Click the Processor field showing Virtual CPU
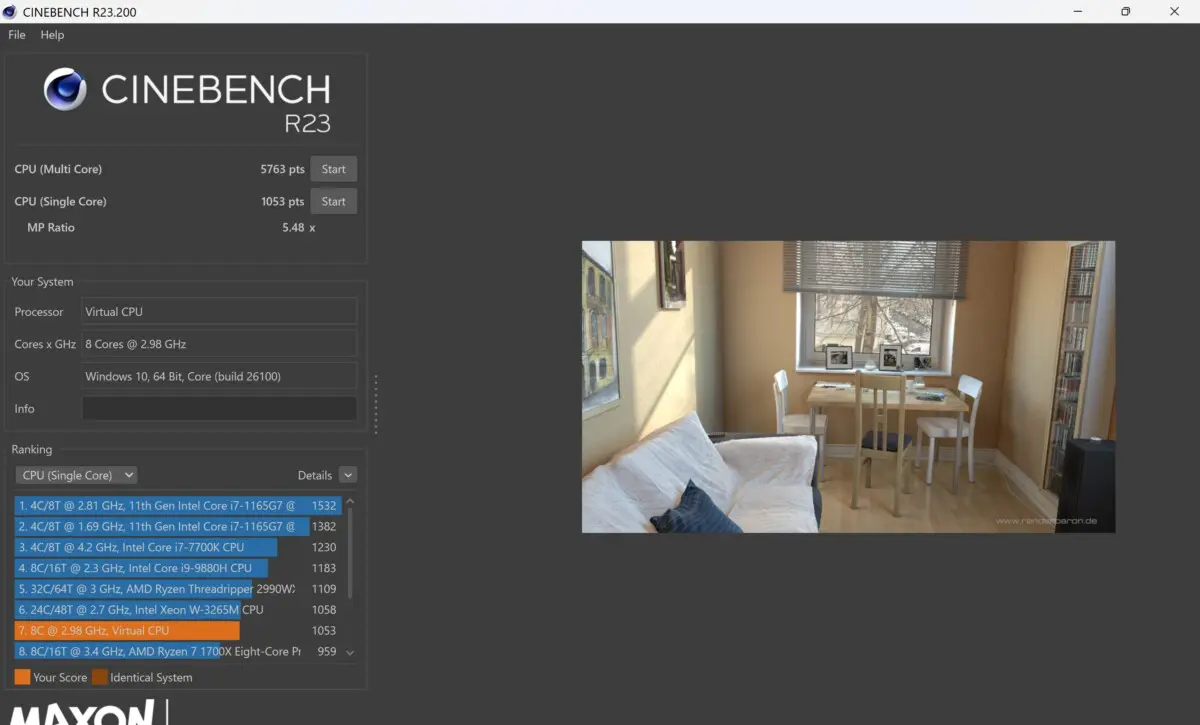The height and width of the screenshot is (725, 1200). coord(219,311)
